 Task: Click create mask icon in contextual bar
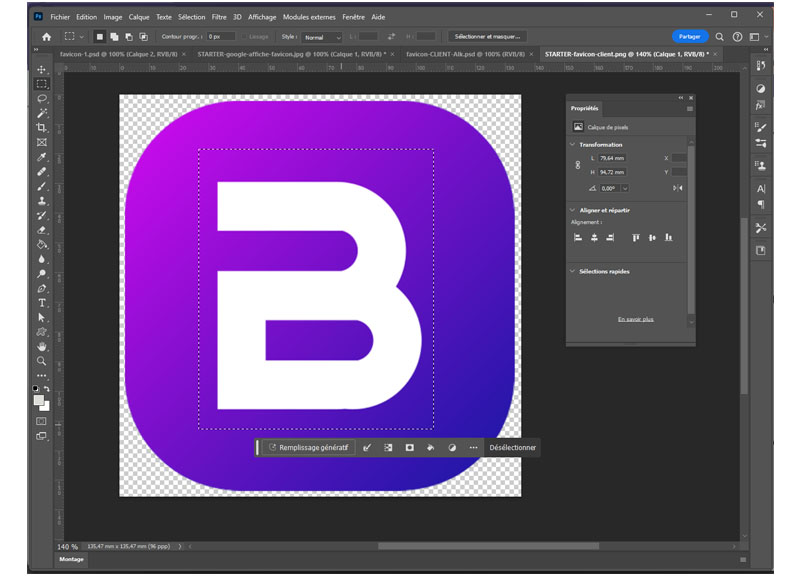409,447
